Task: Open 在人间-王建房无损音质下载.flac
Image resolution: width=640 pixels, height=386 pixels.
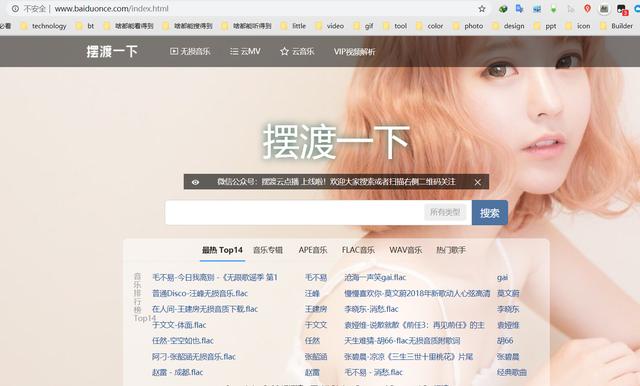Action: click(205, 309)
